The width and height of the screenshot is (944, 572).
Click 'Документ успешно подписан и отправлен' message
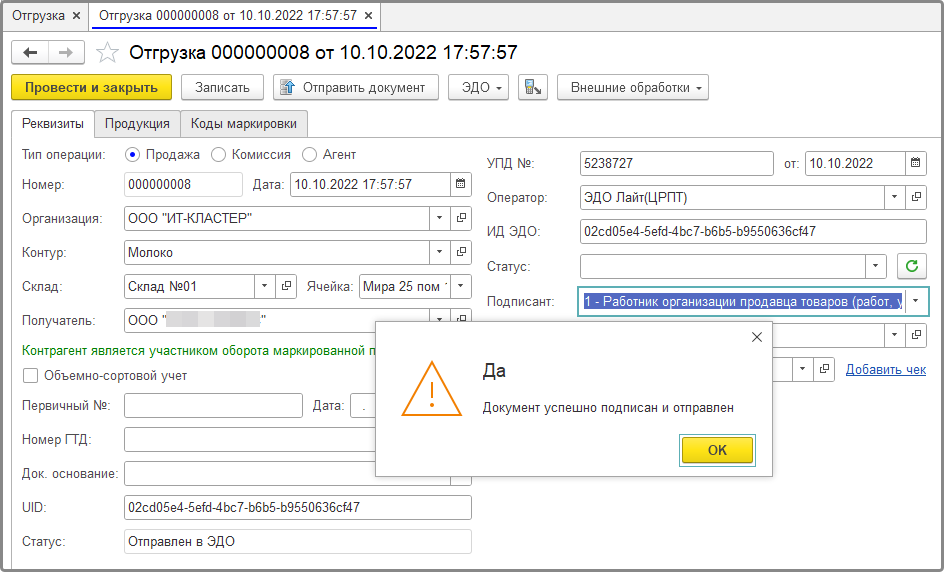coord(608,408)
